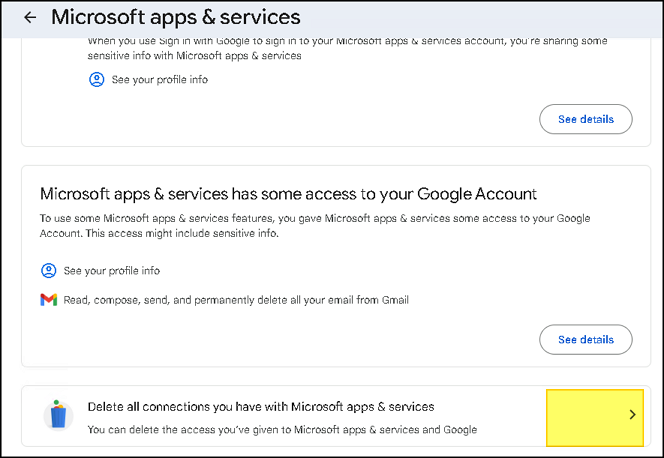Click the blue trash can icon
The height and width of the screenshot is (458, 664).
point(58,415)
